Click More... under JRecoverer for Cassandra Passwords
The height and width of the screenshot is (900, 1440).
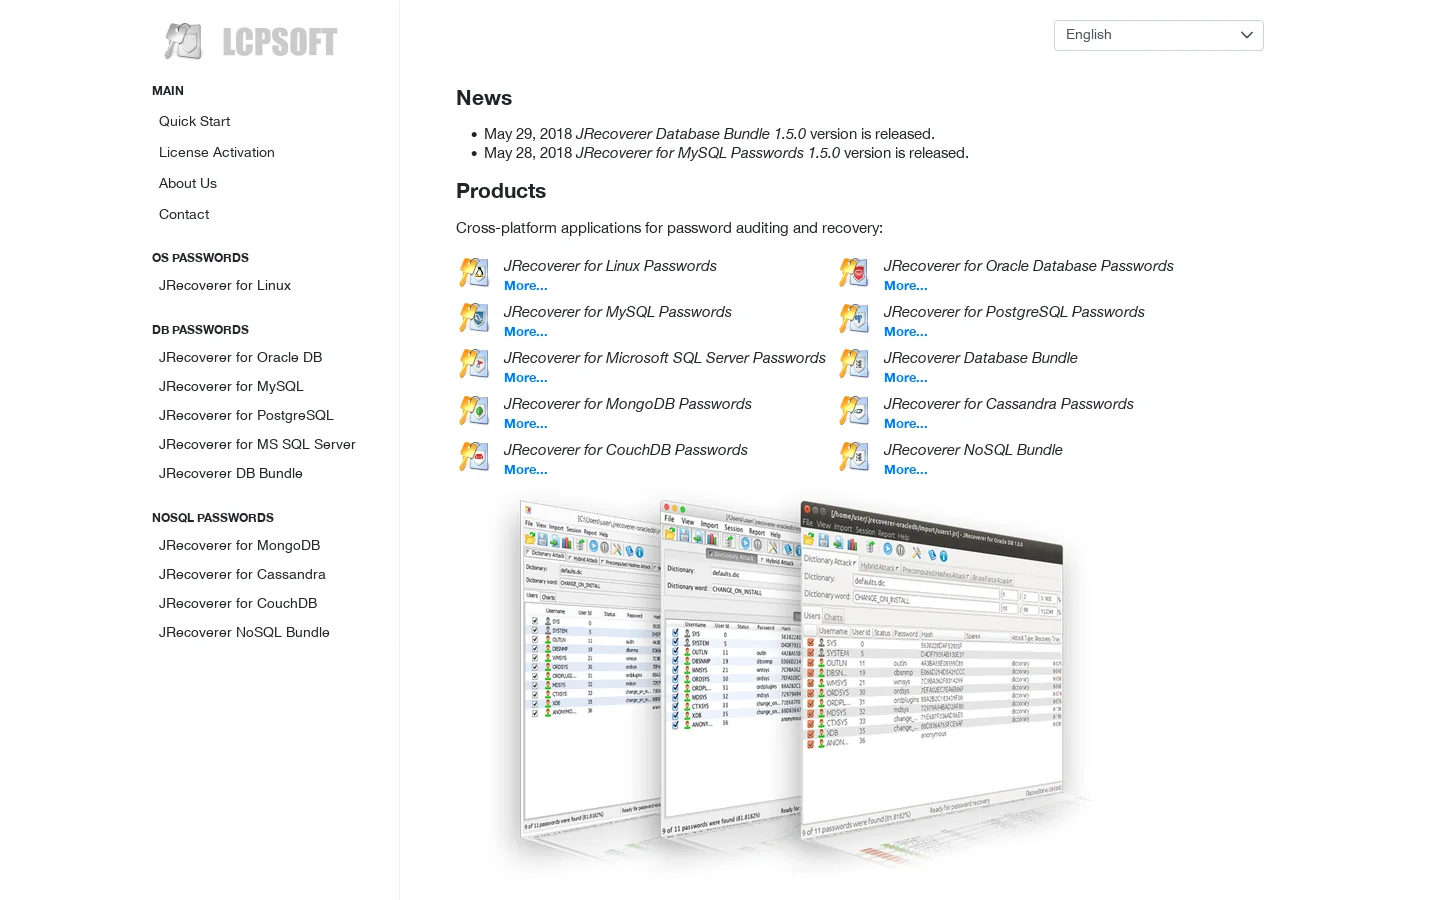click(905, 424)
